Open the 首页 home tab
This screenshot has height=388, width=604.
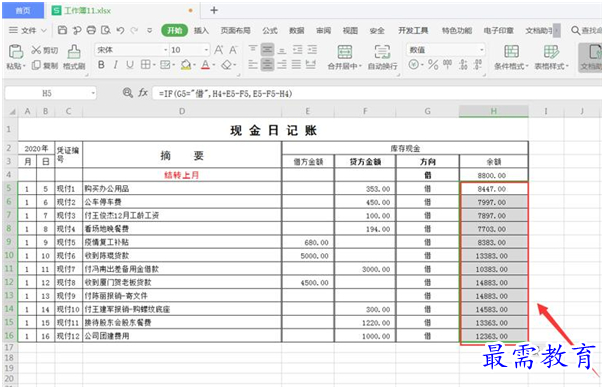coord(23,10)
